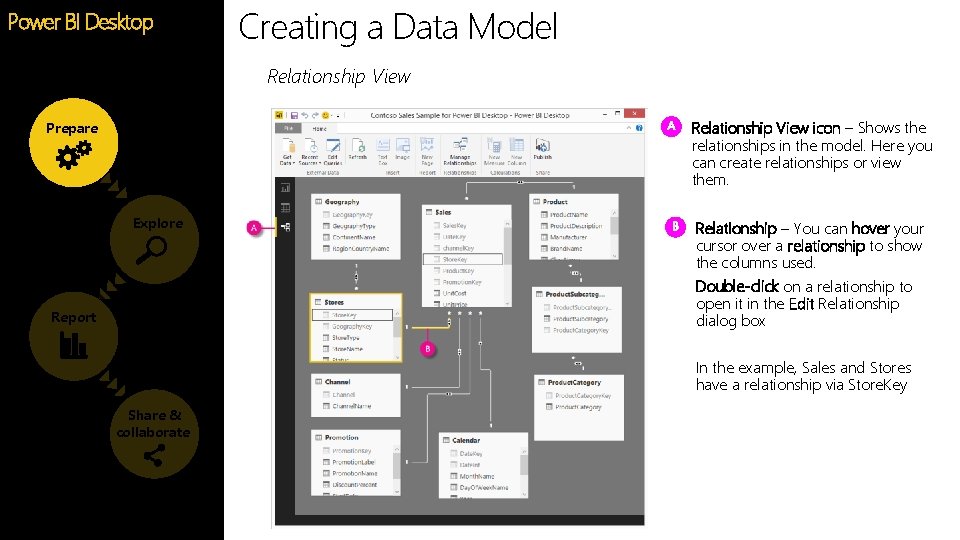Screen dimensions: 960x540
Task: Click the help question mark icon
Action: point(639,128)
